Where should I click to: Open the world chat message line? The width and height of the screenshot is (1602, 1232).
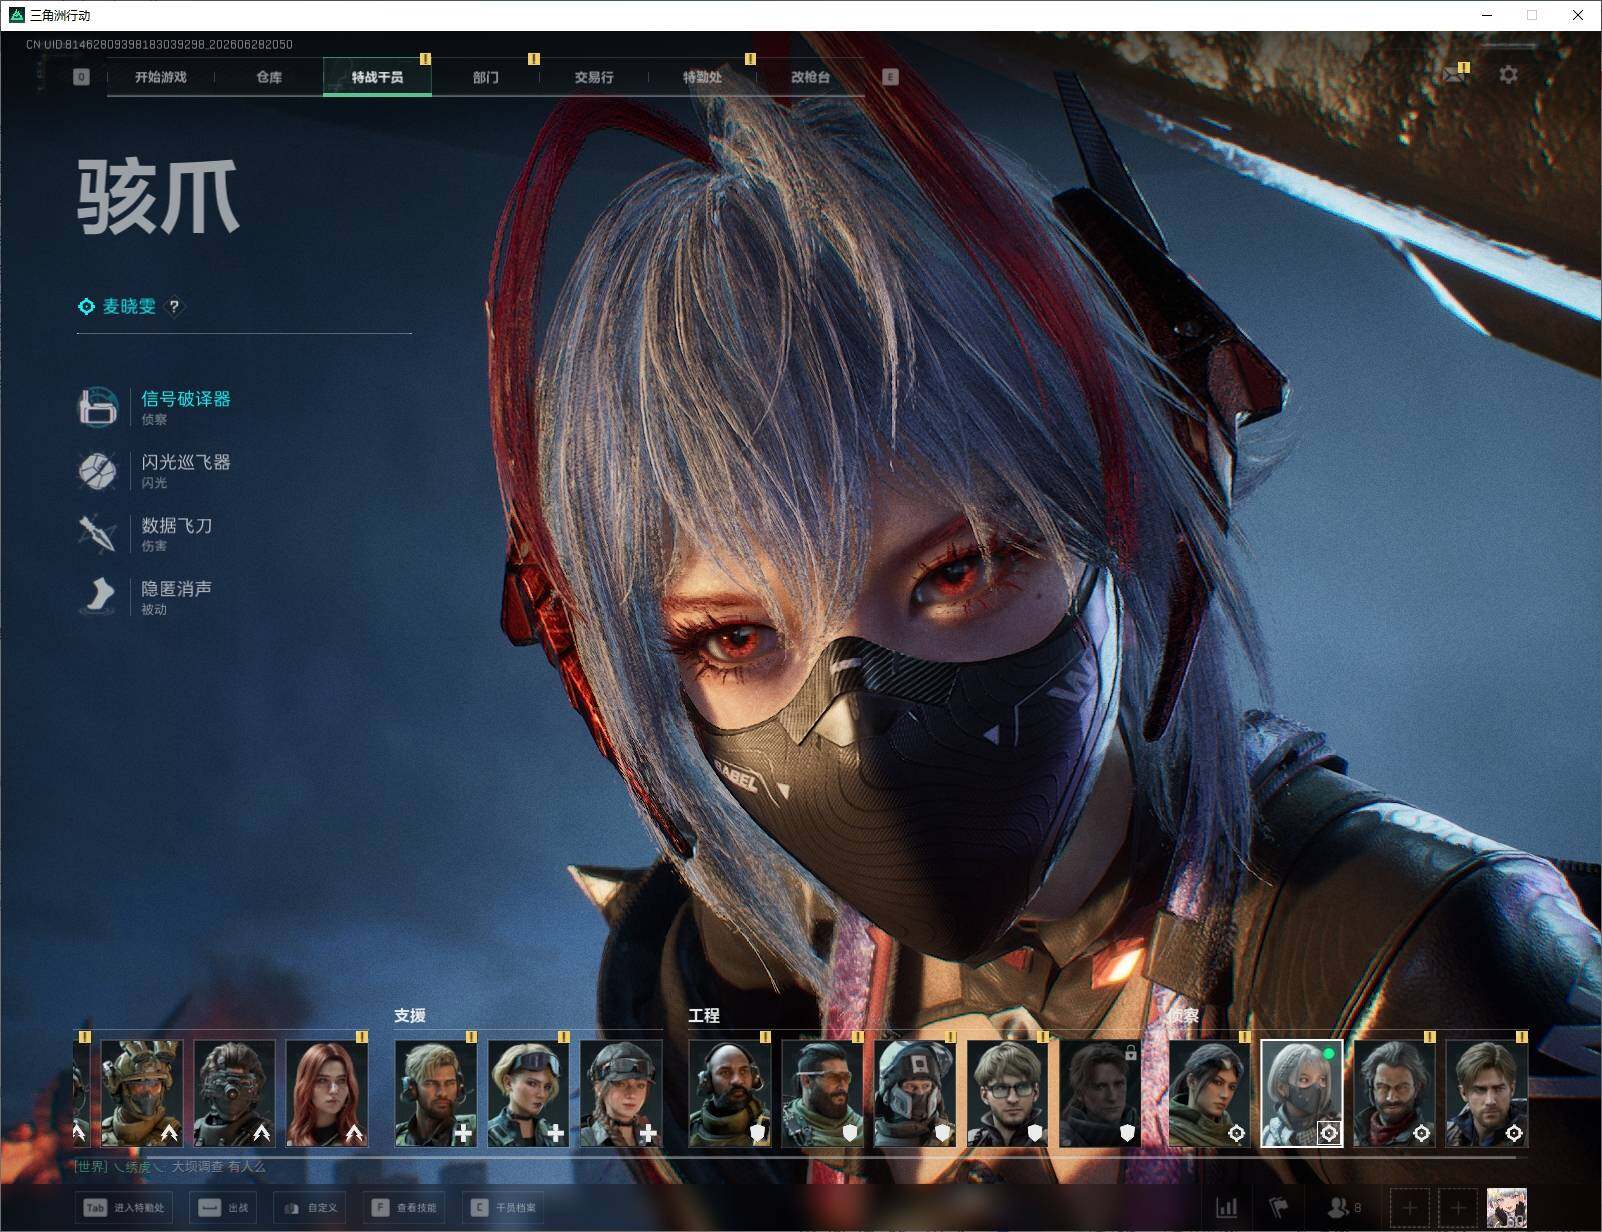pos(171,1167)
